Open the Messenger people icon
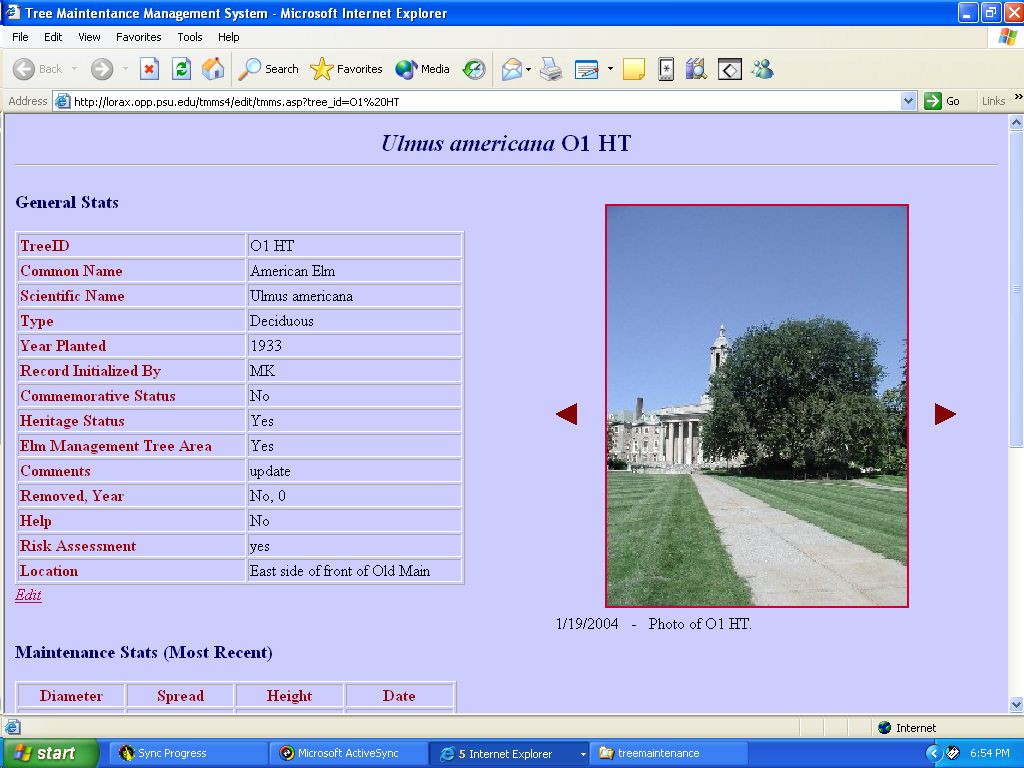This screenshot has height=768, width=1024. [762, 69]
